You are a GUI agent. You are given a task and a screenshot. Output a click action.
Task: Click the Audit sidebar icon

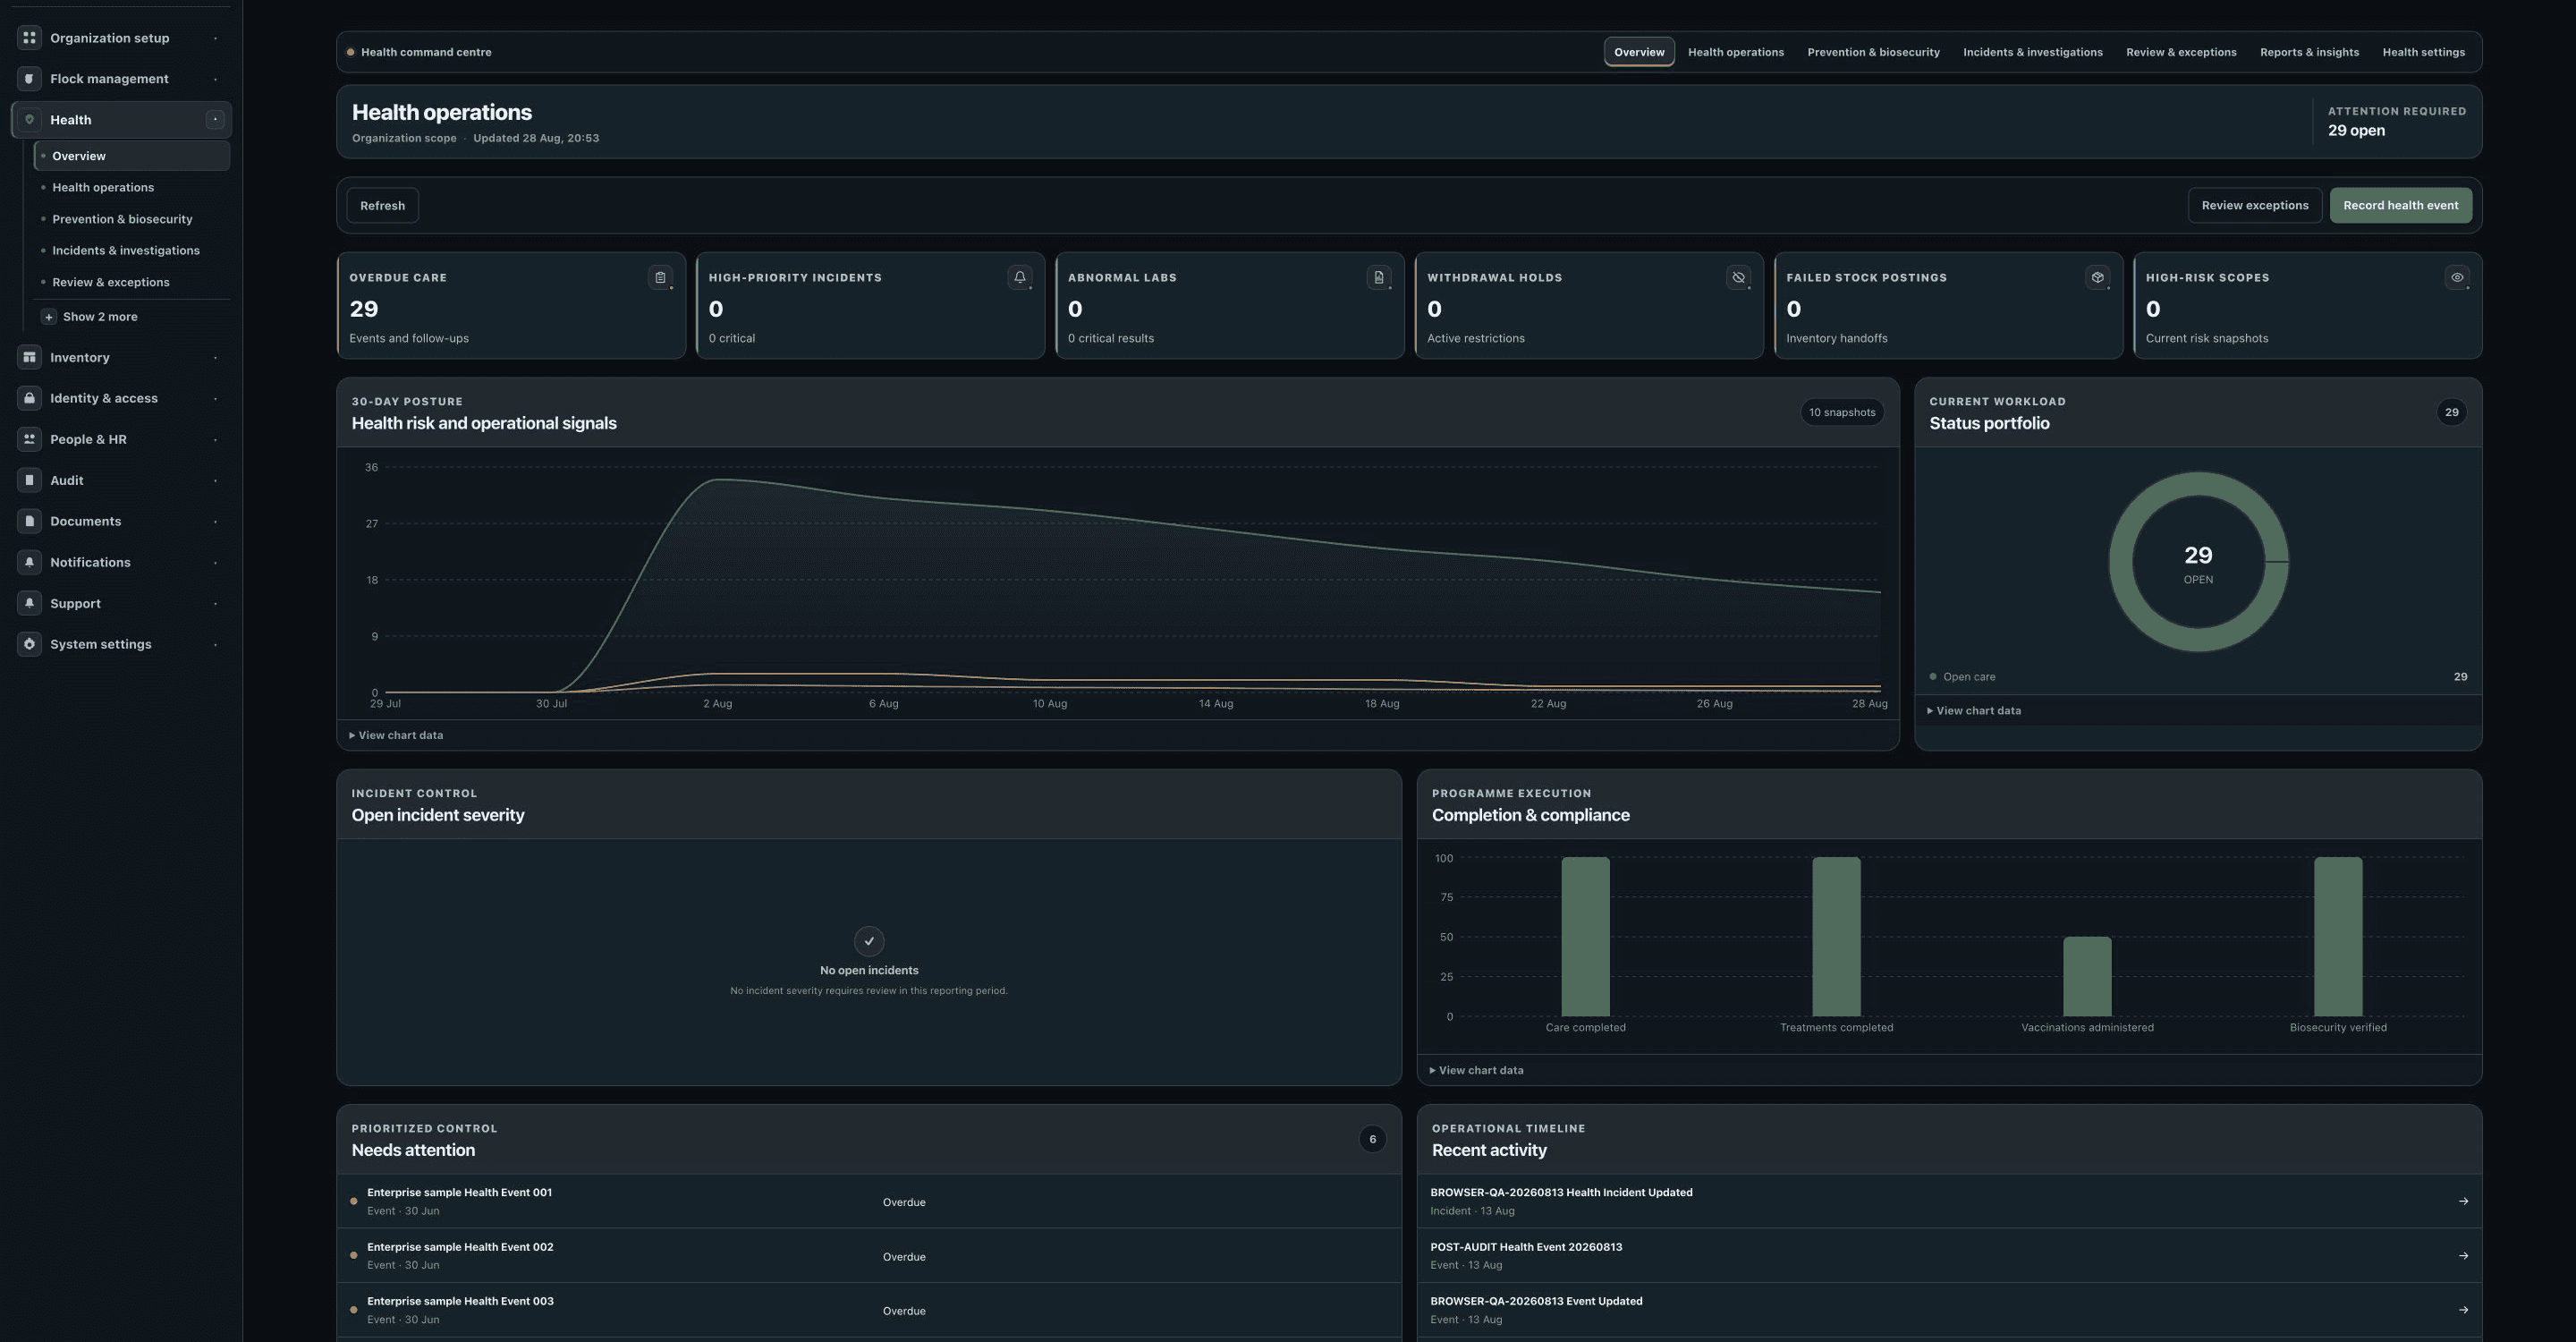(x=29, y=480)
